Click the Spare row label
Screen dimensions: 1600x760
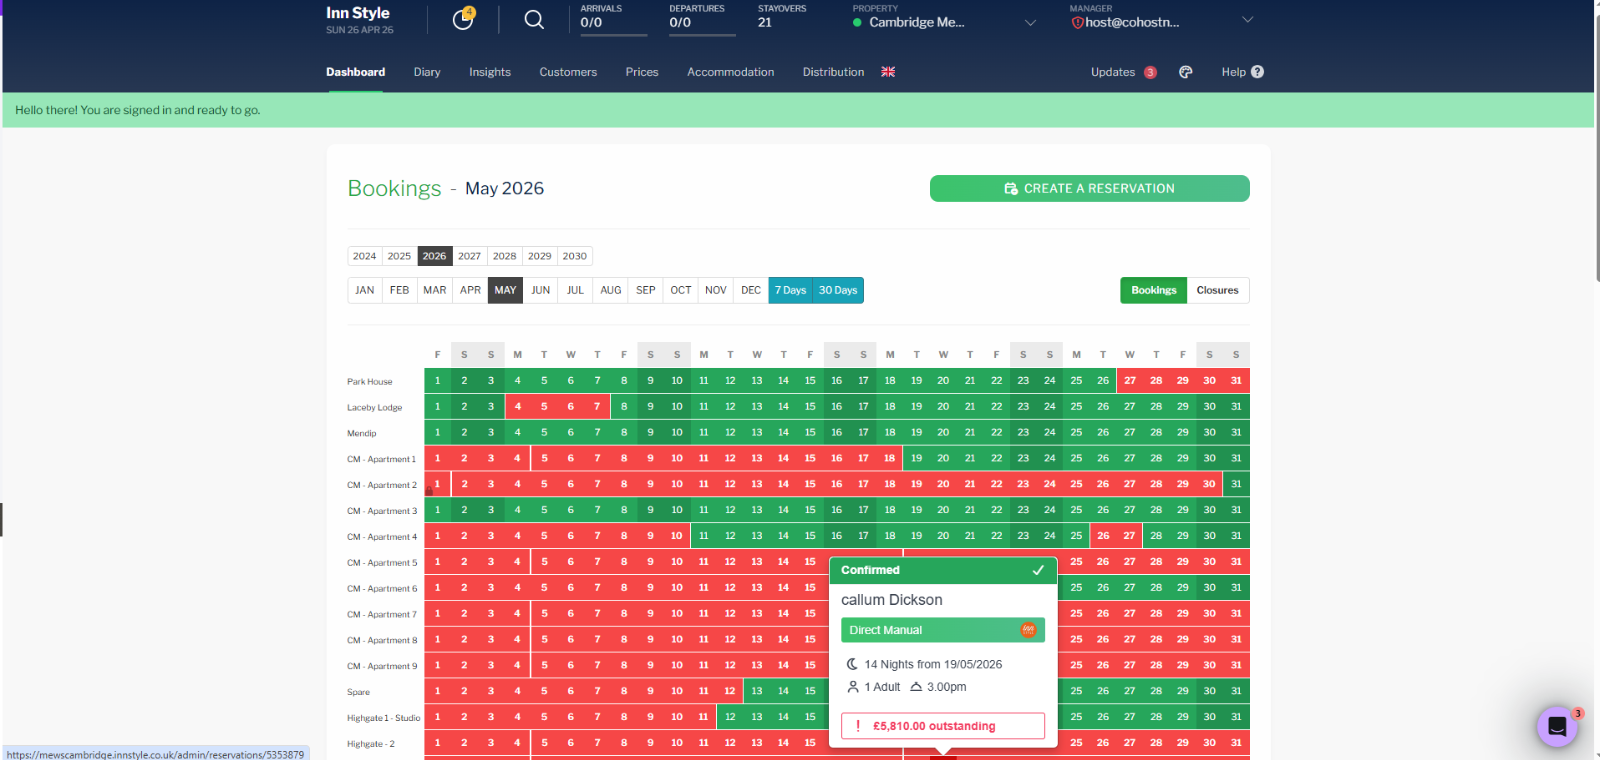pos(358,692)
